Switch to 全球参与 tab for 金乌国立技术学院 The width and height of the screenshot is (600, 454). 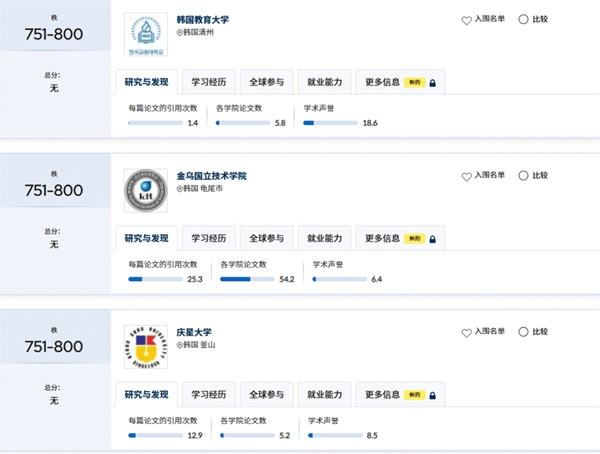pyautogui.click(x=267, y=238)
